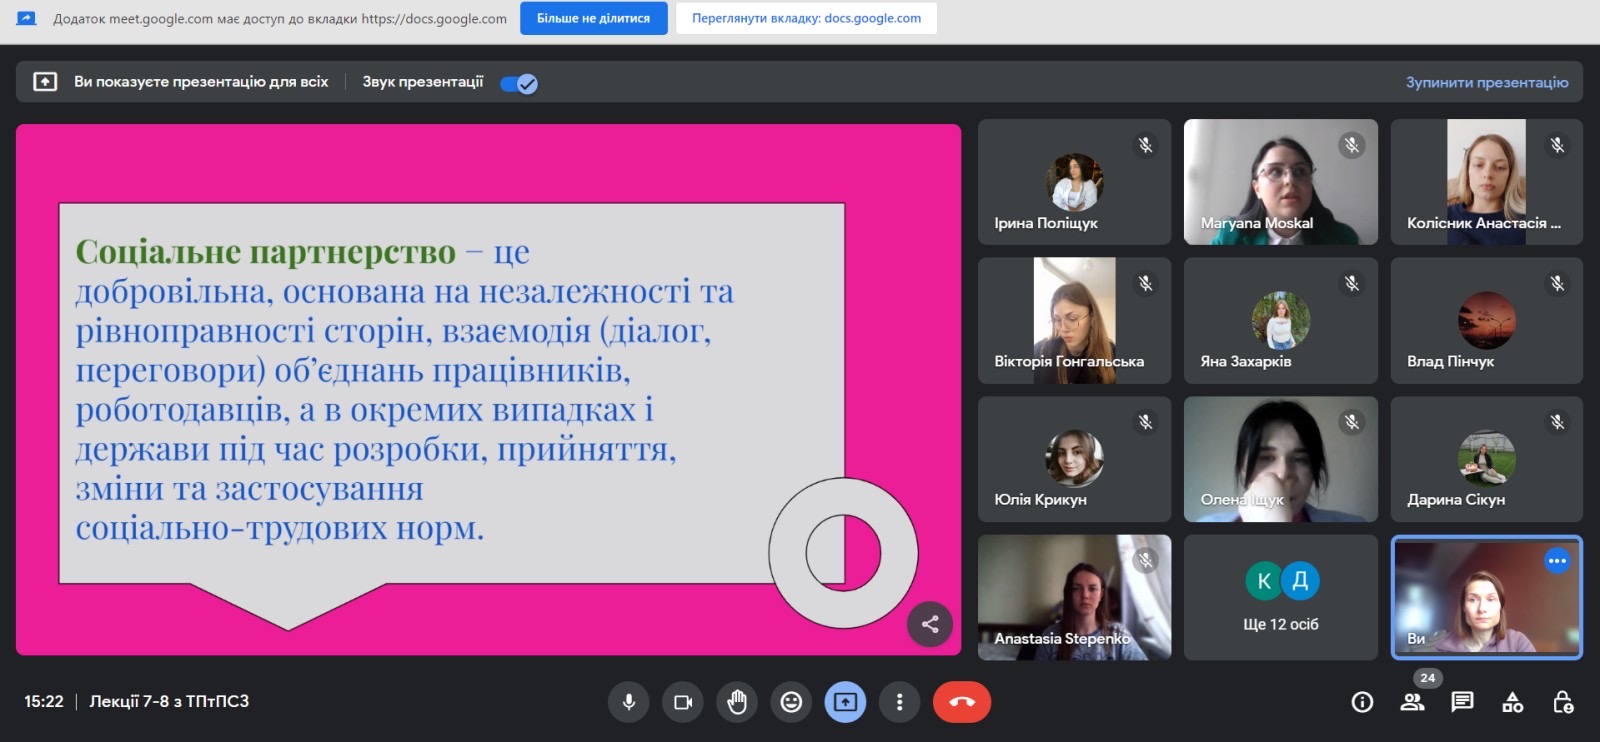Open options on your own video tile
The image size is (1600, 742).
(1556, 561)
